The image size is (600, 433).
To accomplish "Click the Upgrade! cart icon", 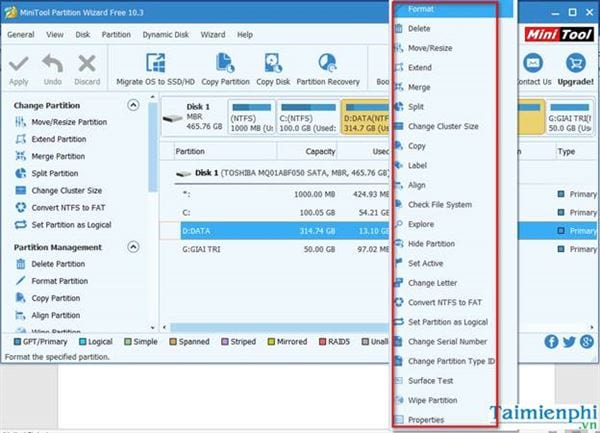I will 576,63.
